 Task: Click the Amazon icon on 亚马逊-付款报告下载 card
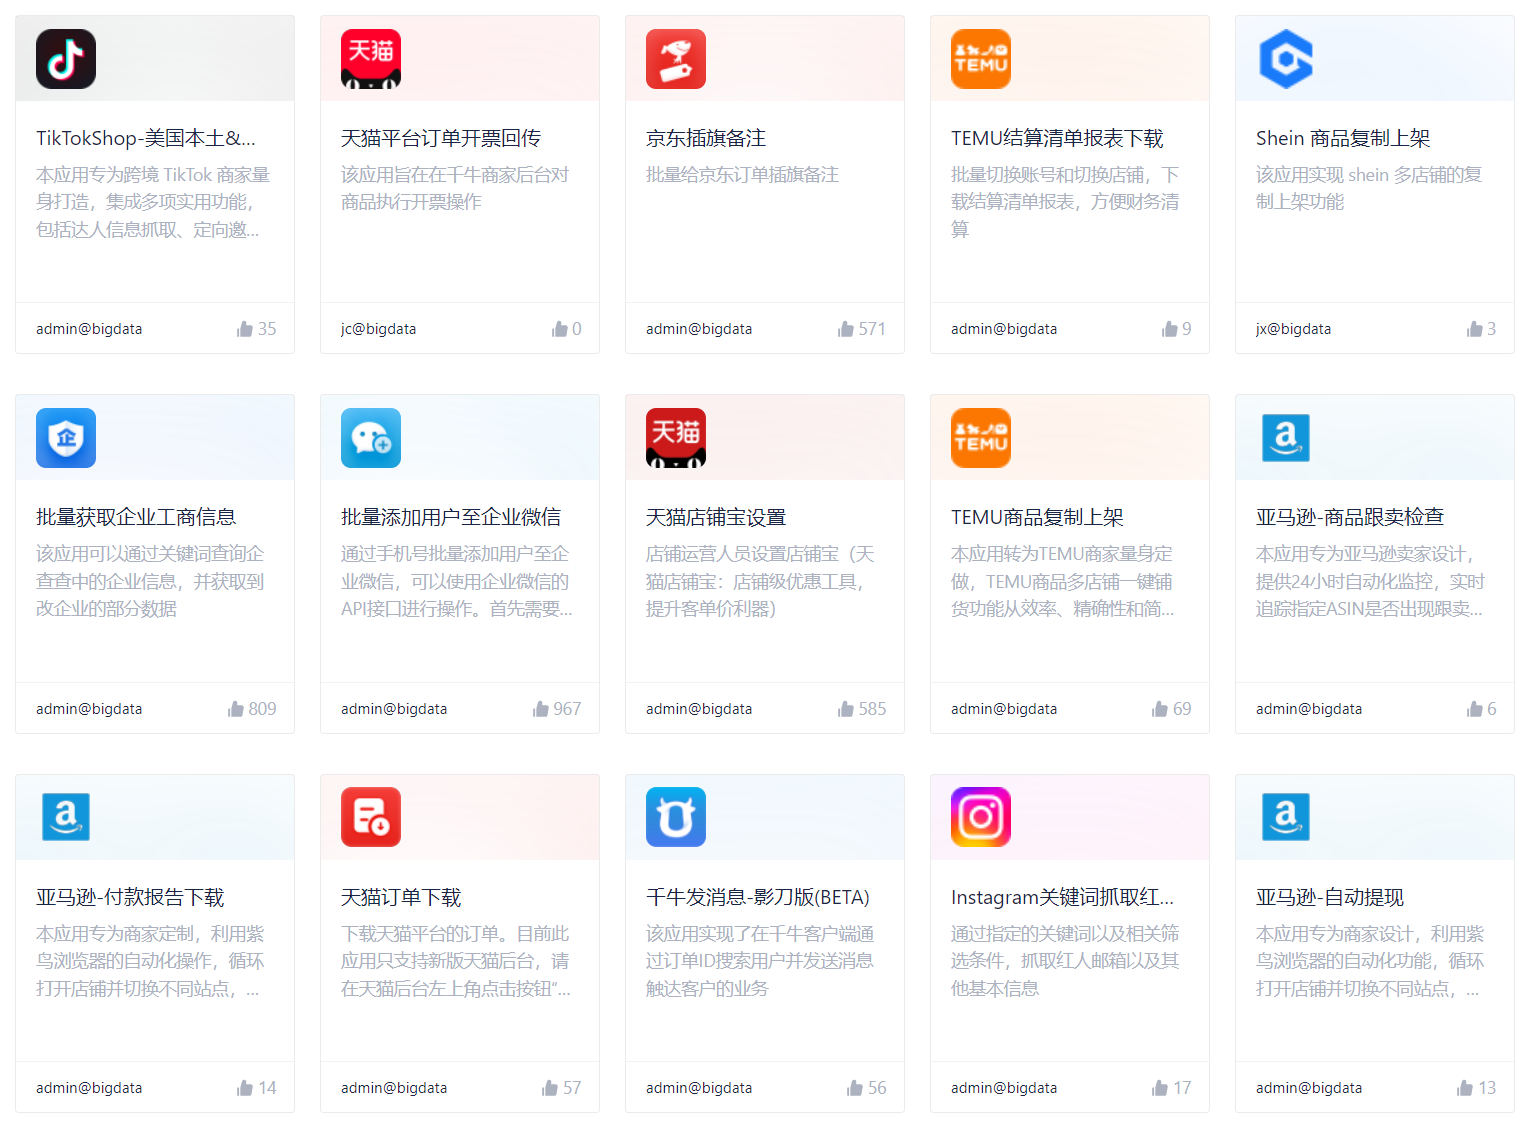coord(66,817)
